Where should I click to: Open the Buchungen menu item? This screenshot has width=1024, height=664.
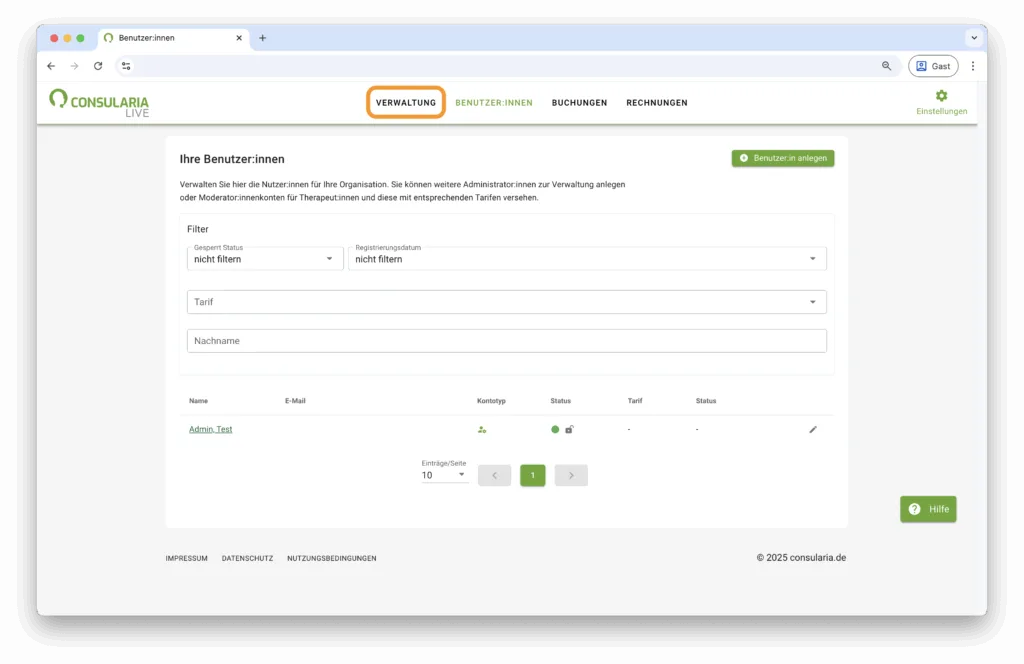tap(579, 103)
